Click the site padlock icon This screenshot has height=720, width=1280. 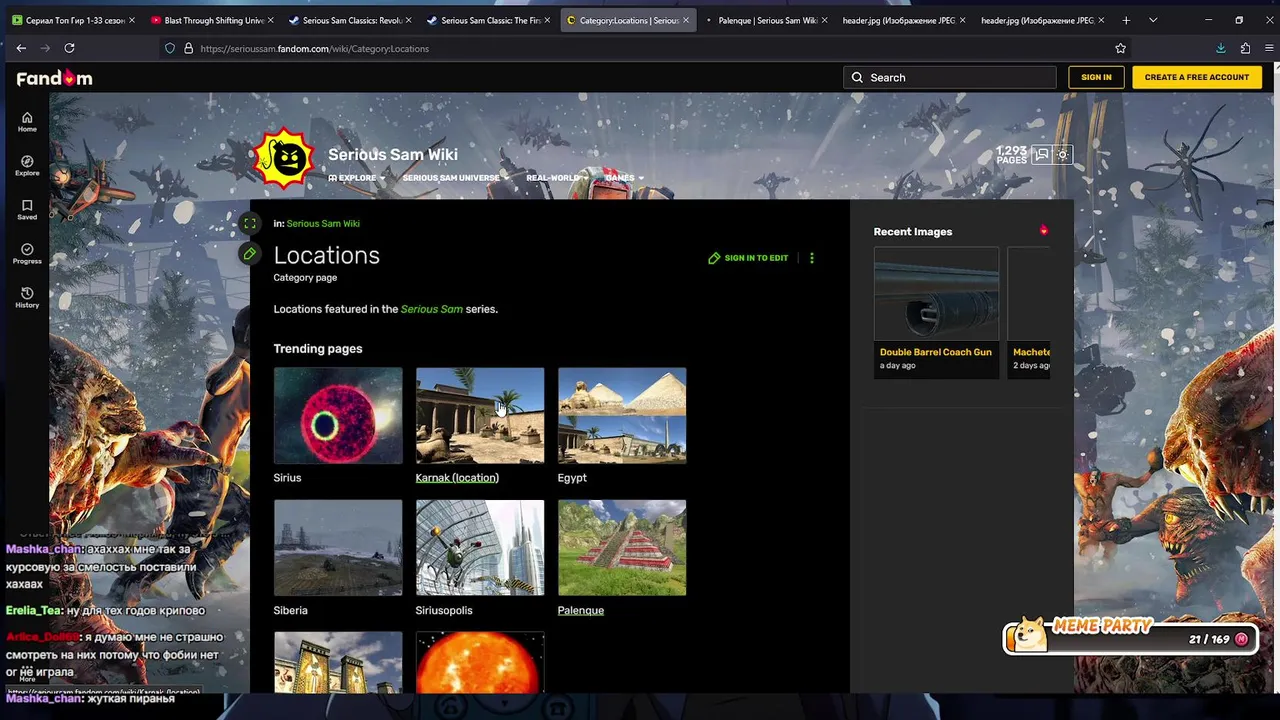point(188,48)
